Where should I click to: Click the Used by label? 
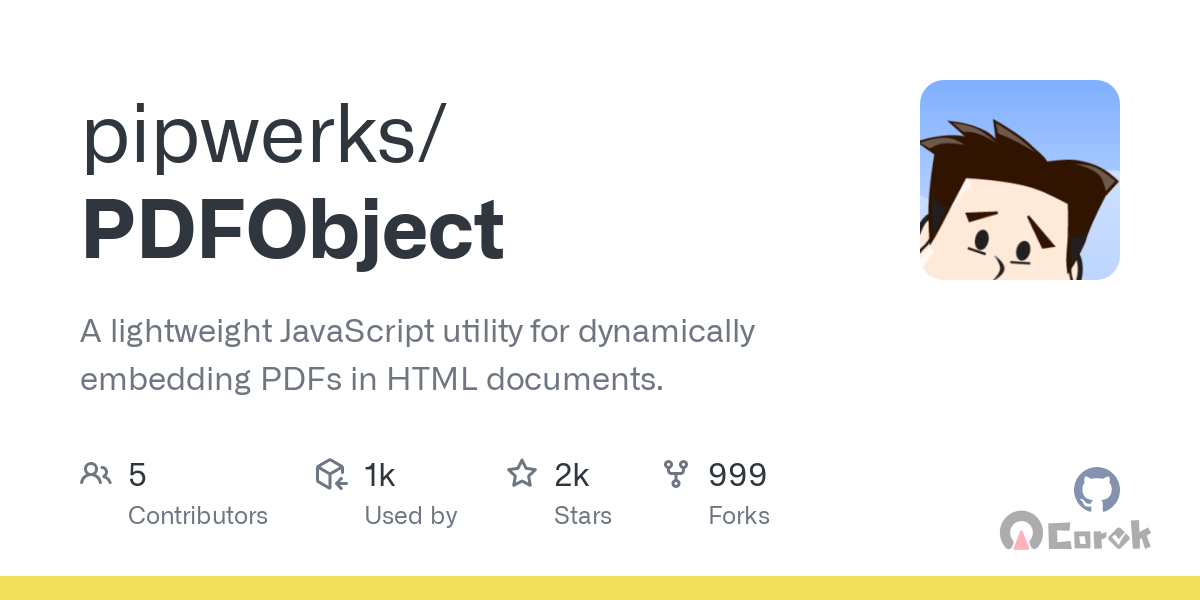tap(410, 516)
